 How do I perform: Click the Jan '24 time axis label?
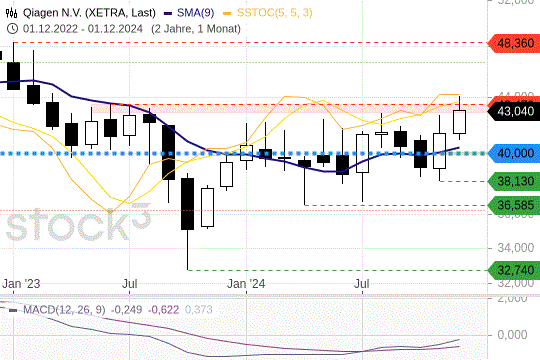(246, 284)
